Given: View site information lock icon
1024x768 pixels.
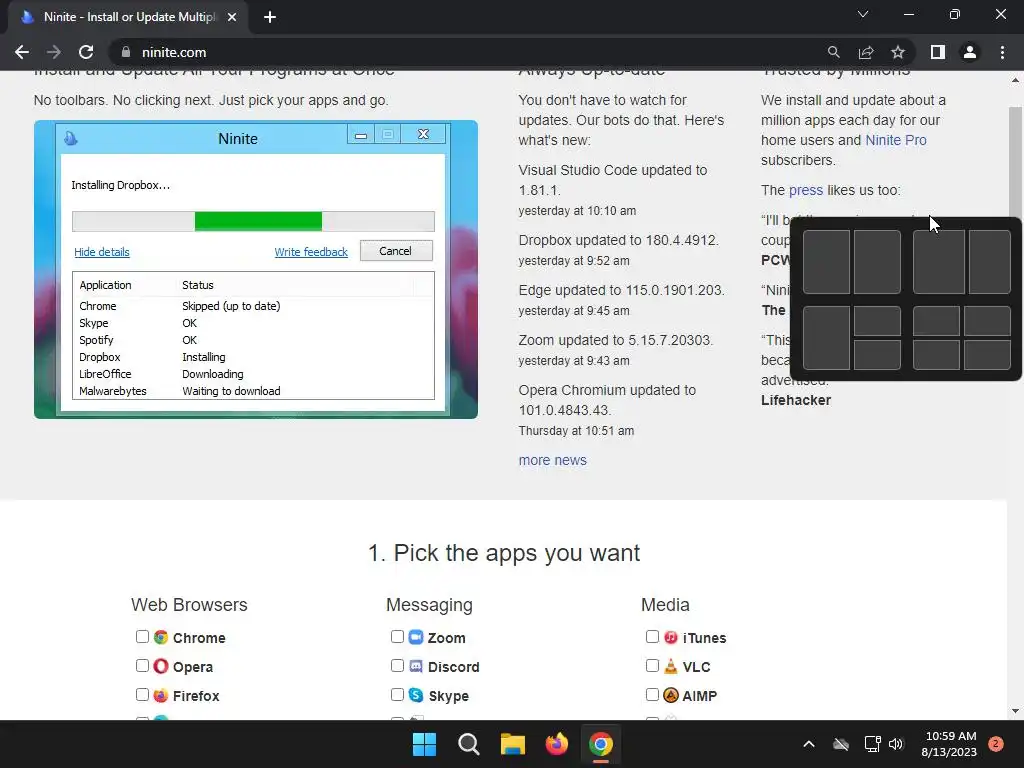Looking at the screenshot, I should (x=126, y=52).
